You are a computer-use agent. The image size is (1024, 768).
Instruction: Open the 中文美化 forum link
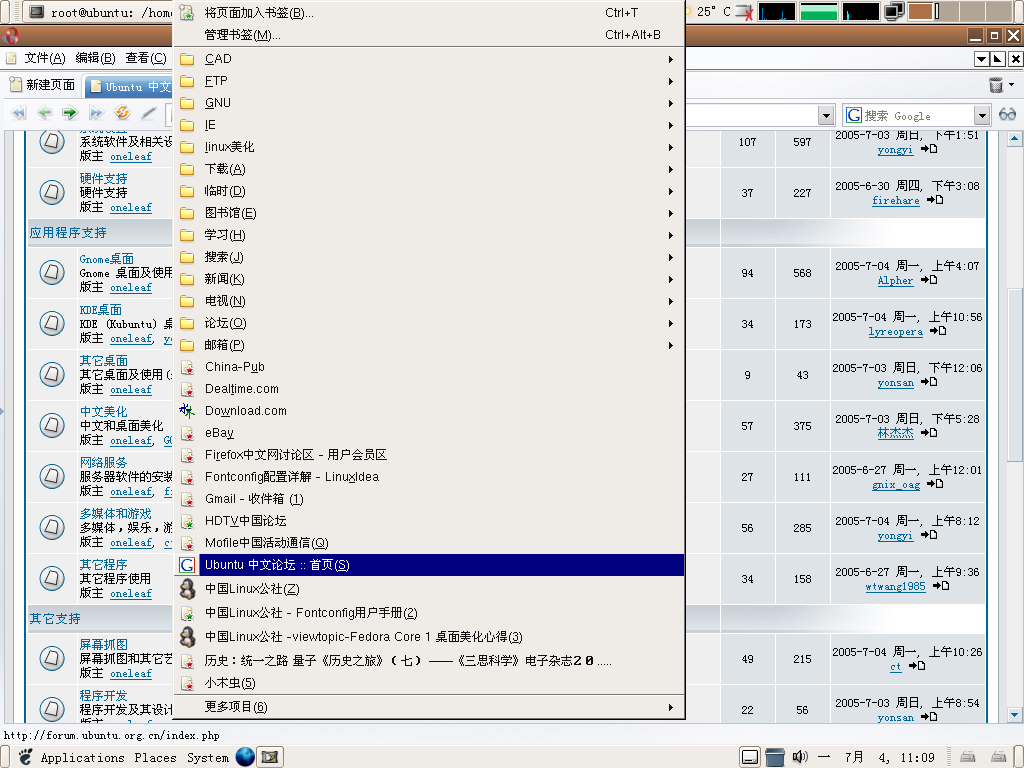pos(103,411)
